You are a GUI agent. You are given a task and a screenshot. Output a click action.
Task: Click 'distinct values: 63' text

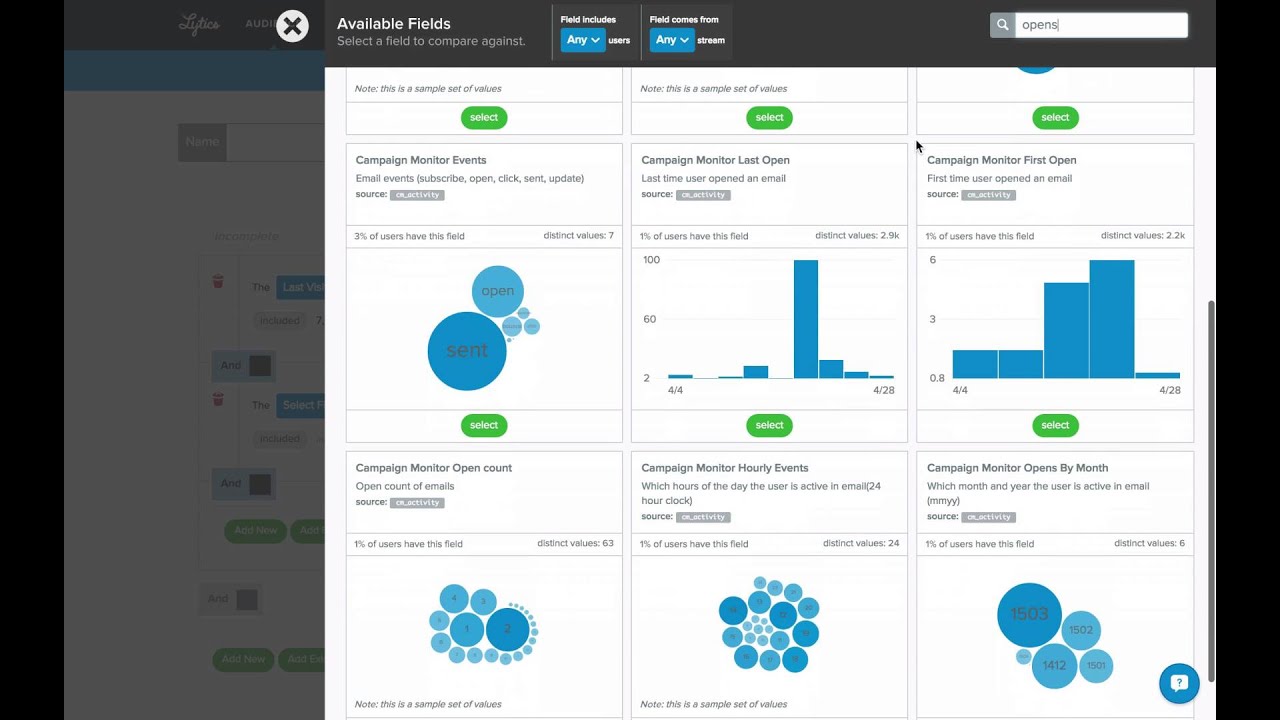[576, 544]
